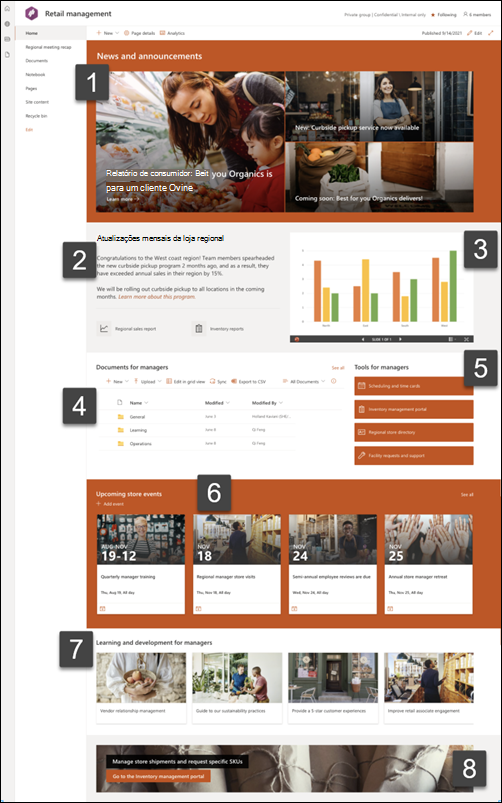
Task: Click Edit link under left navigation
Action: coord(29,130)
